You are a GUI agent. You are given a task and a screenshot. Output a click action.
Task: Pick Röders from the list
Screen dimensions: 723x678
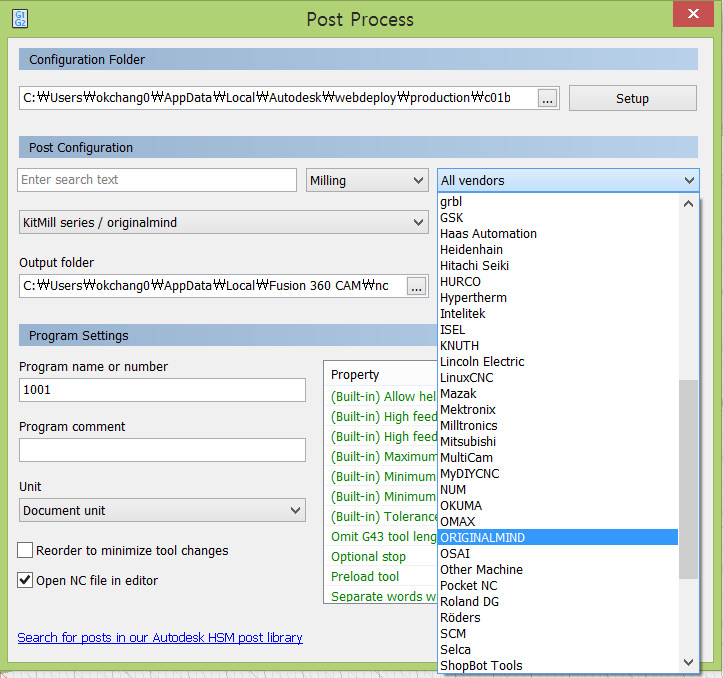coord(558,618)
